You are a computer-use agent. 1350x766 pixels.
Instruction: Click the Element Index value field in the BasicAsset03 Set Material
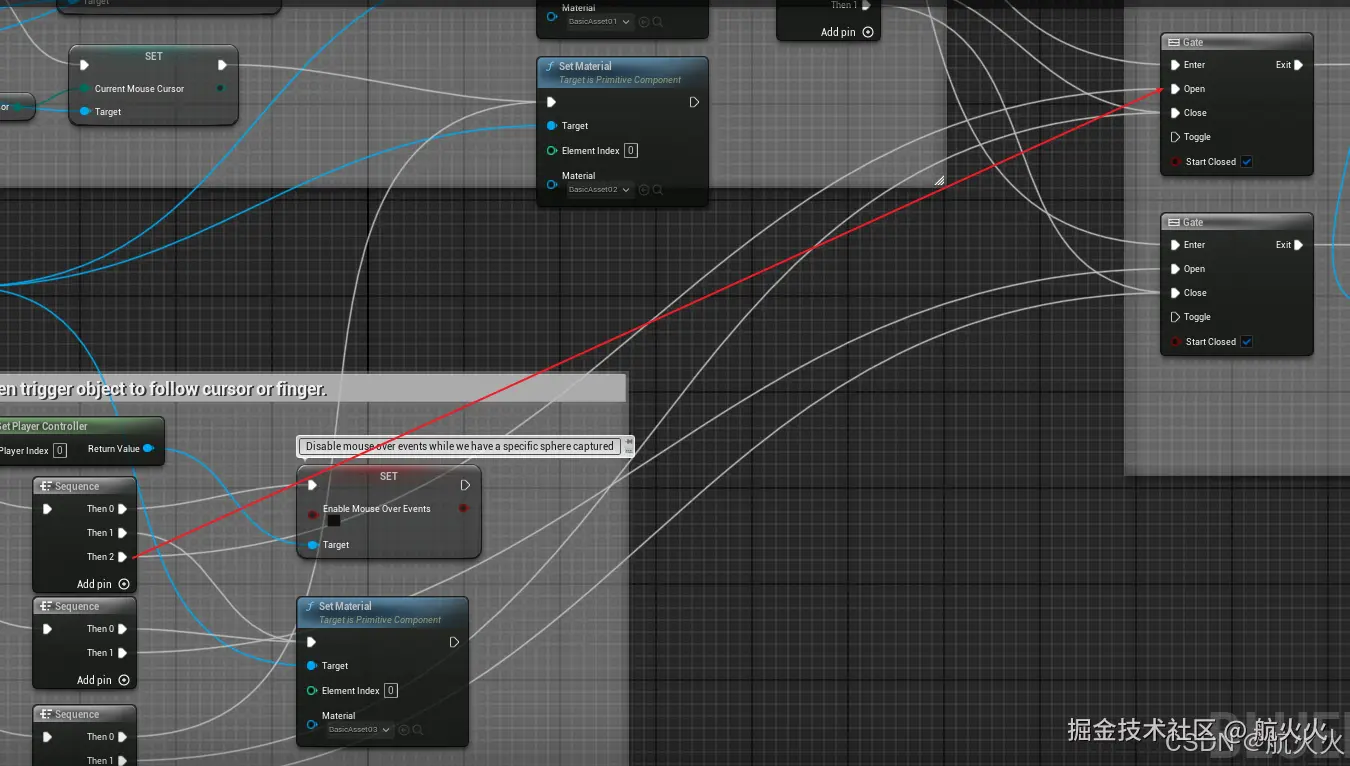click(x=391, y=691)
